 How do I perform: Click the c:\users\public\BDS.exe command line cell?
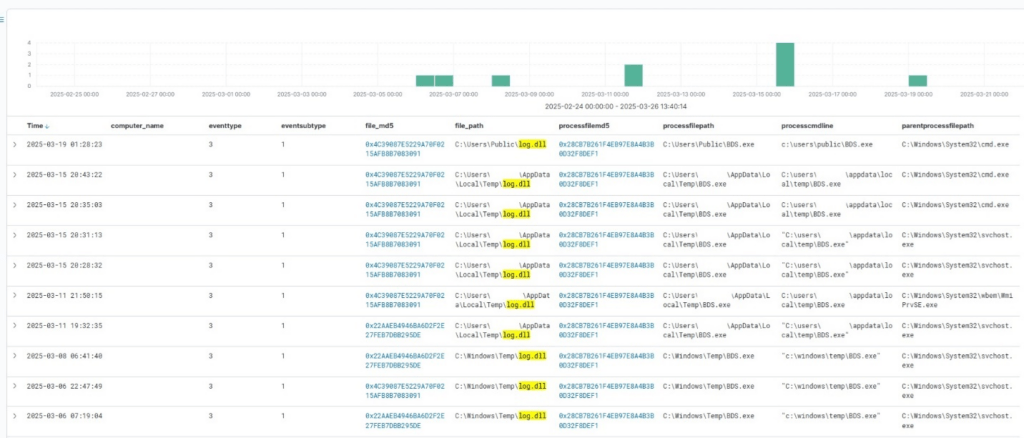tap(827, 144)
